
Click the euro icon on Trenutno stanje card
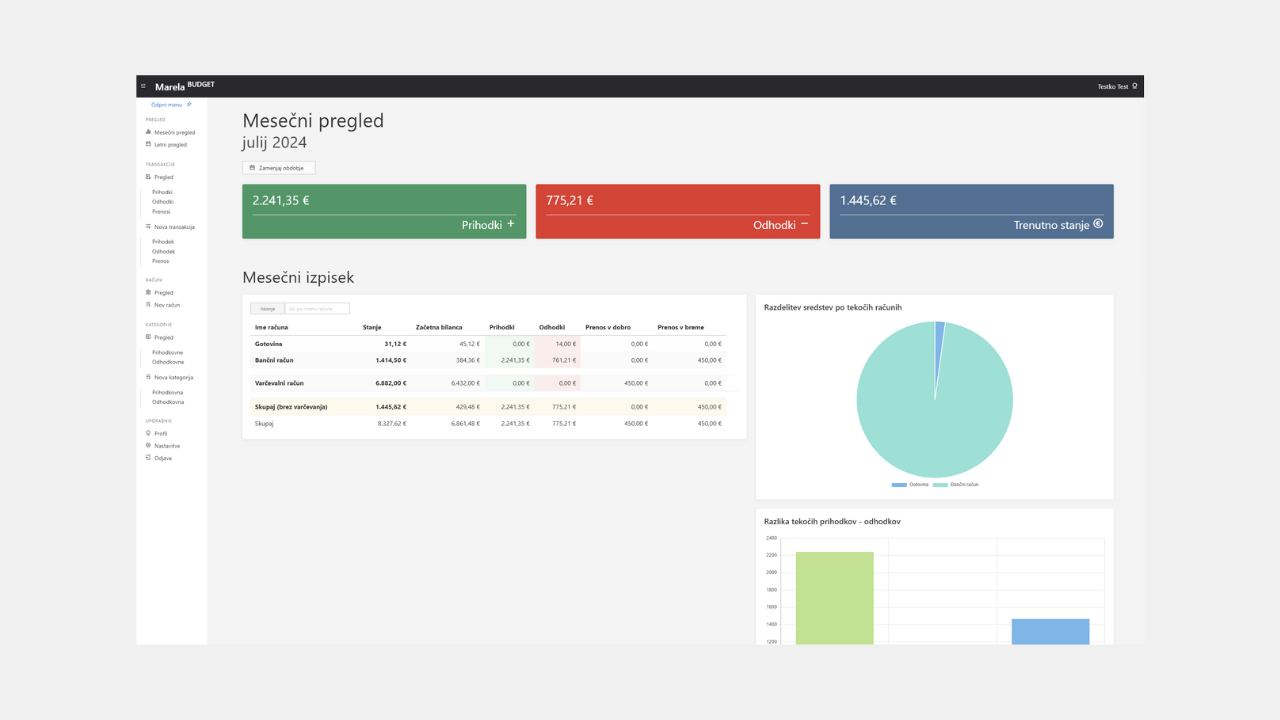[1098, 224]
